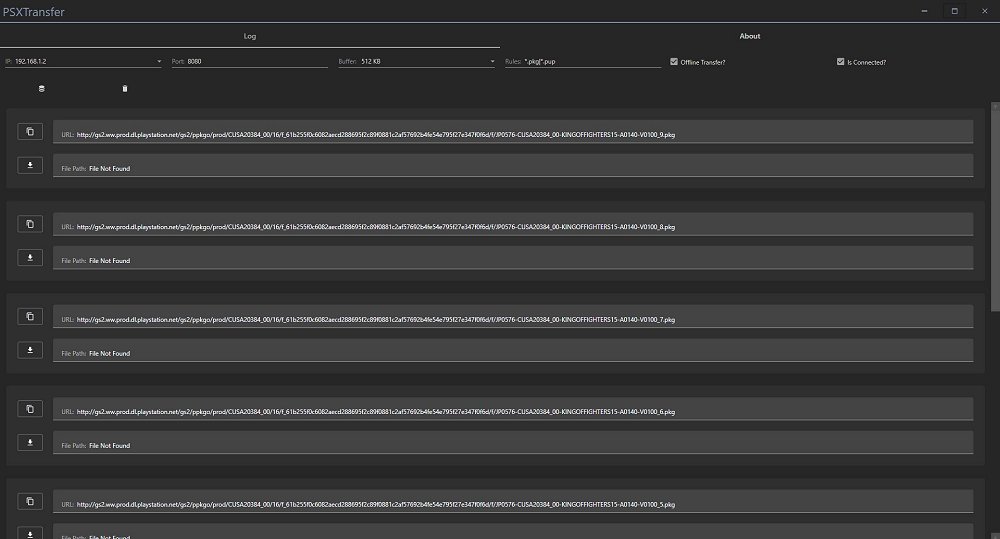This screenshot has width=1000, height=539.
Task: Click the download icon under the V0100_9.pkg URL
Action: [30, 165]
